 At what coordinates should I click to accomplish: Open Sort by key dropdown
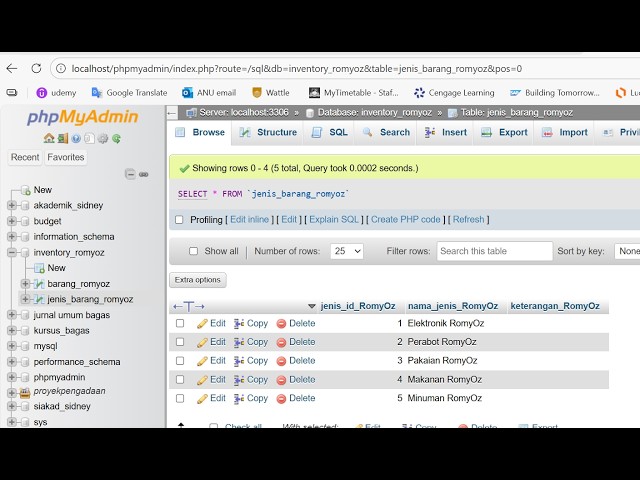coord(627,251)
